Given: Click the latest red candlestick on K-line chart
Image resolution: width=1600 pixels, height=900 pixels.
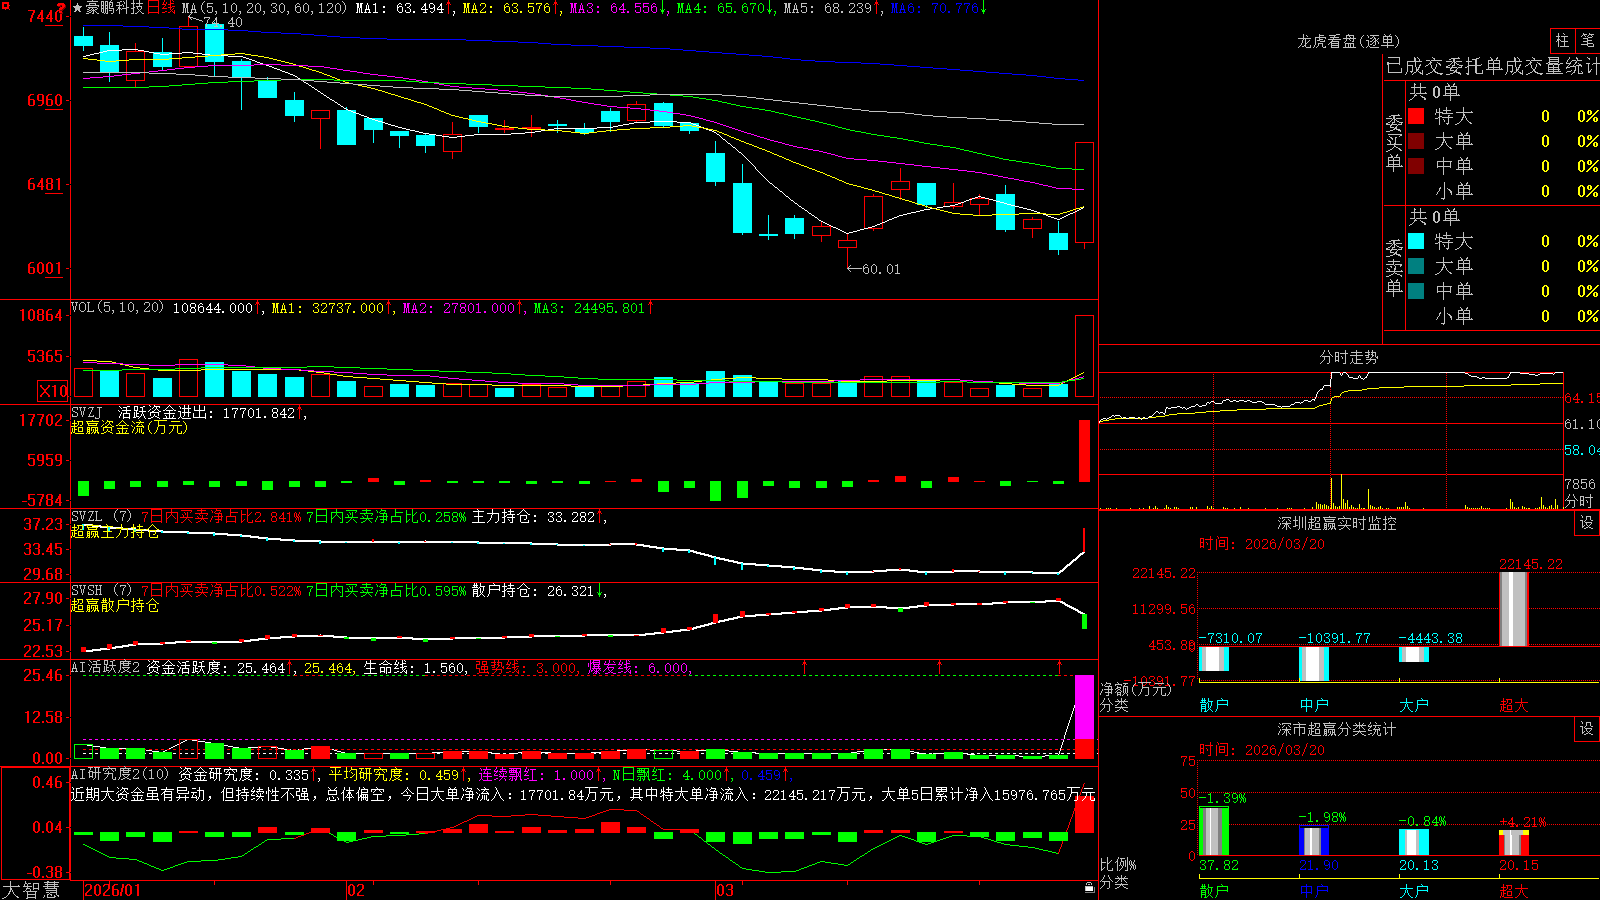Looking at the screenshot, I should click(x=1084, y=192).
